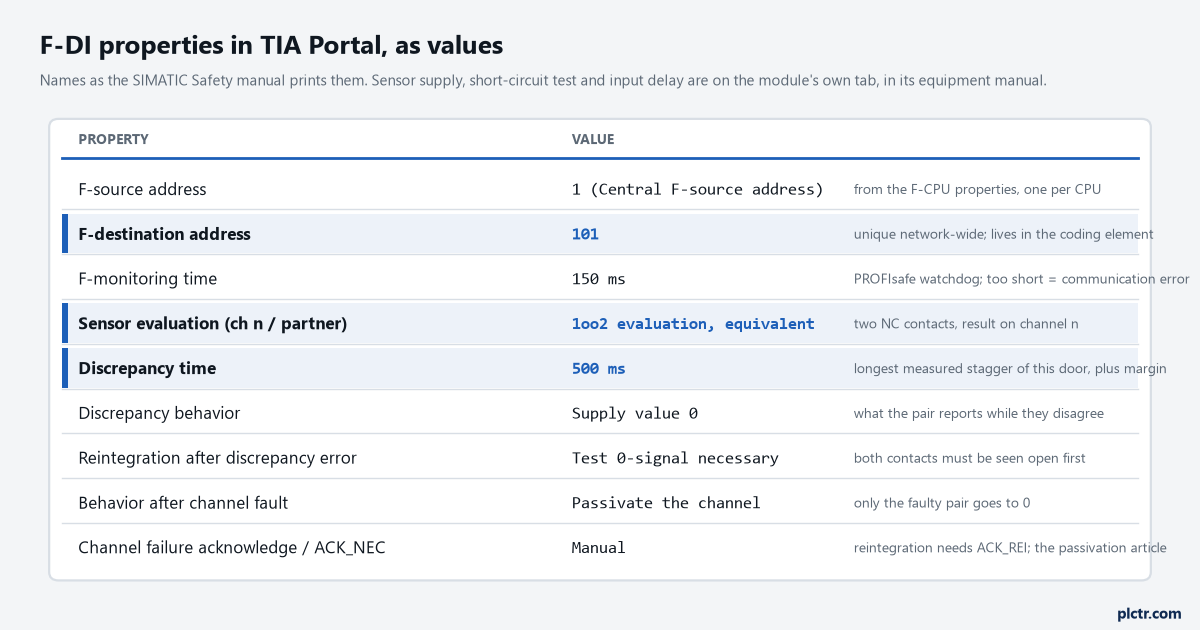
Task: Select Sensor evaluation (ch n / partner) row
Action: (x=600, y=323)
